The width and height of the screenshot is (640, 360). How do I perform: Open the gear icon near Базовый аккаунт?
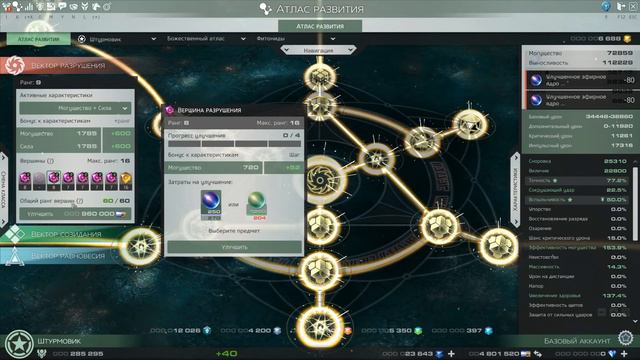pyautogui.click(x=625, y=338)
